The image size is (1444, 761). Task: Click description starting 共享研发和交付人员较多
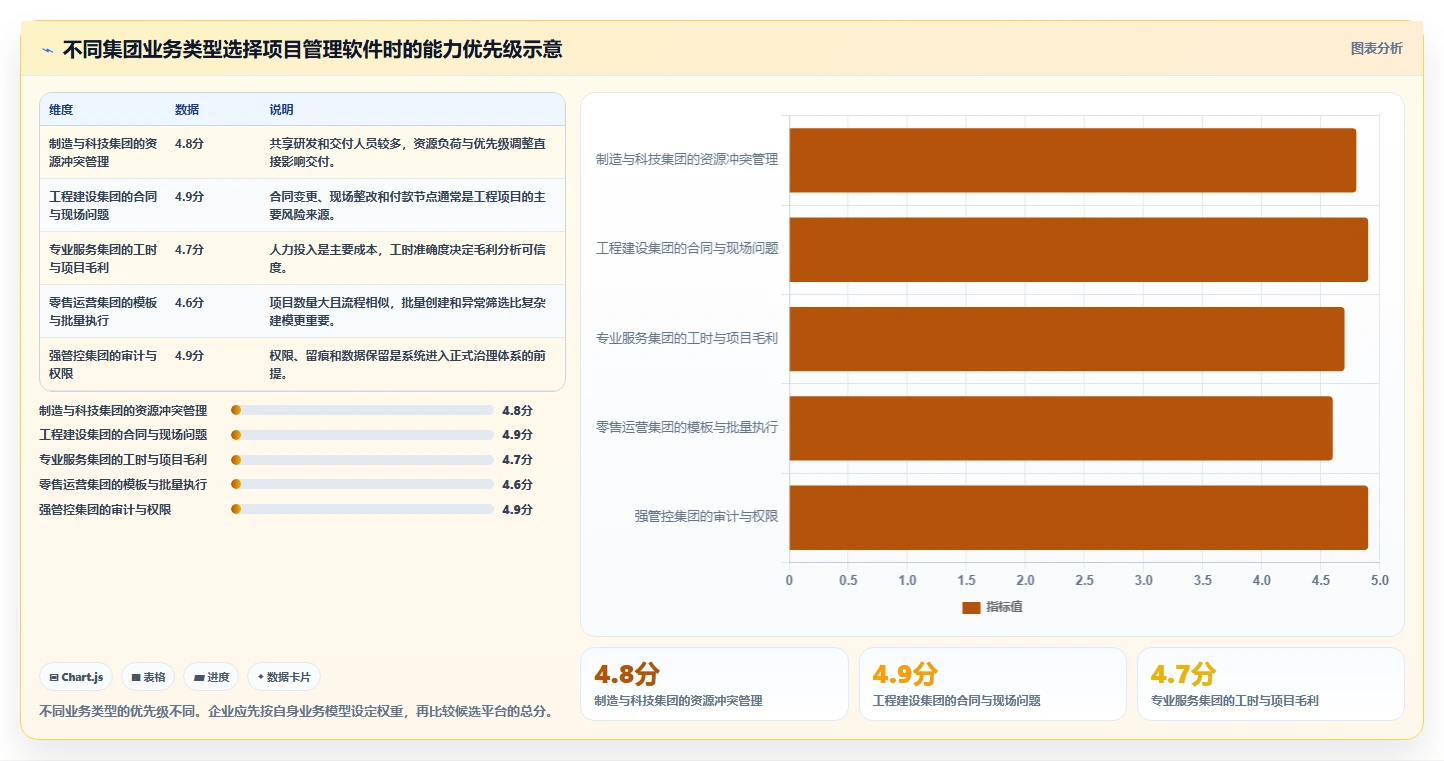407,152
